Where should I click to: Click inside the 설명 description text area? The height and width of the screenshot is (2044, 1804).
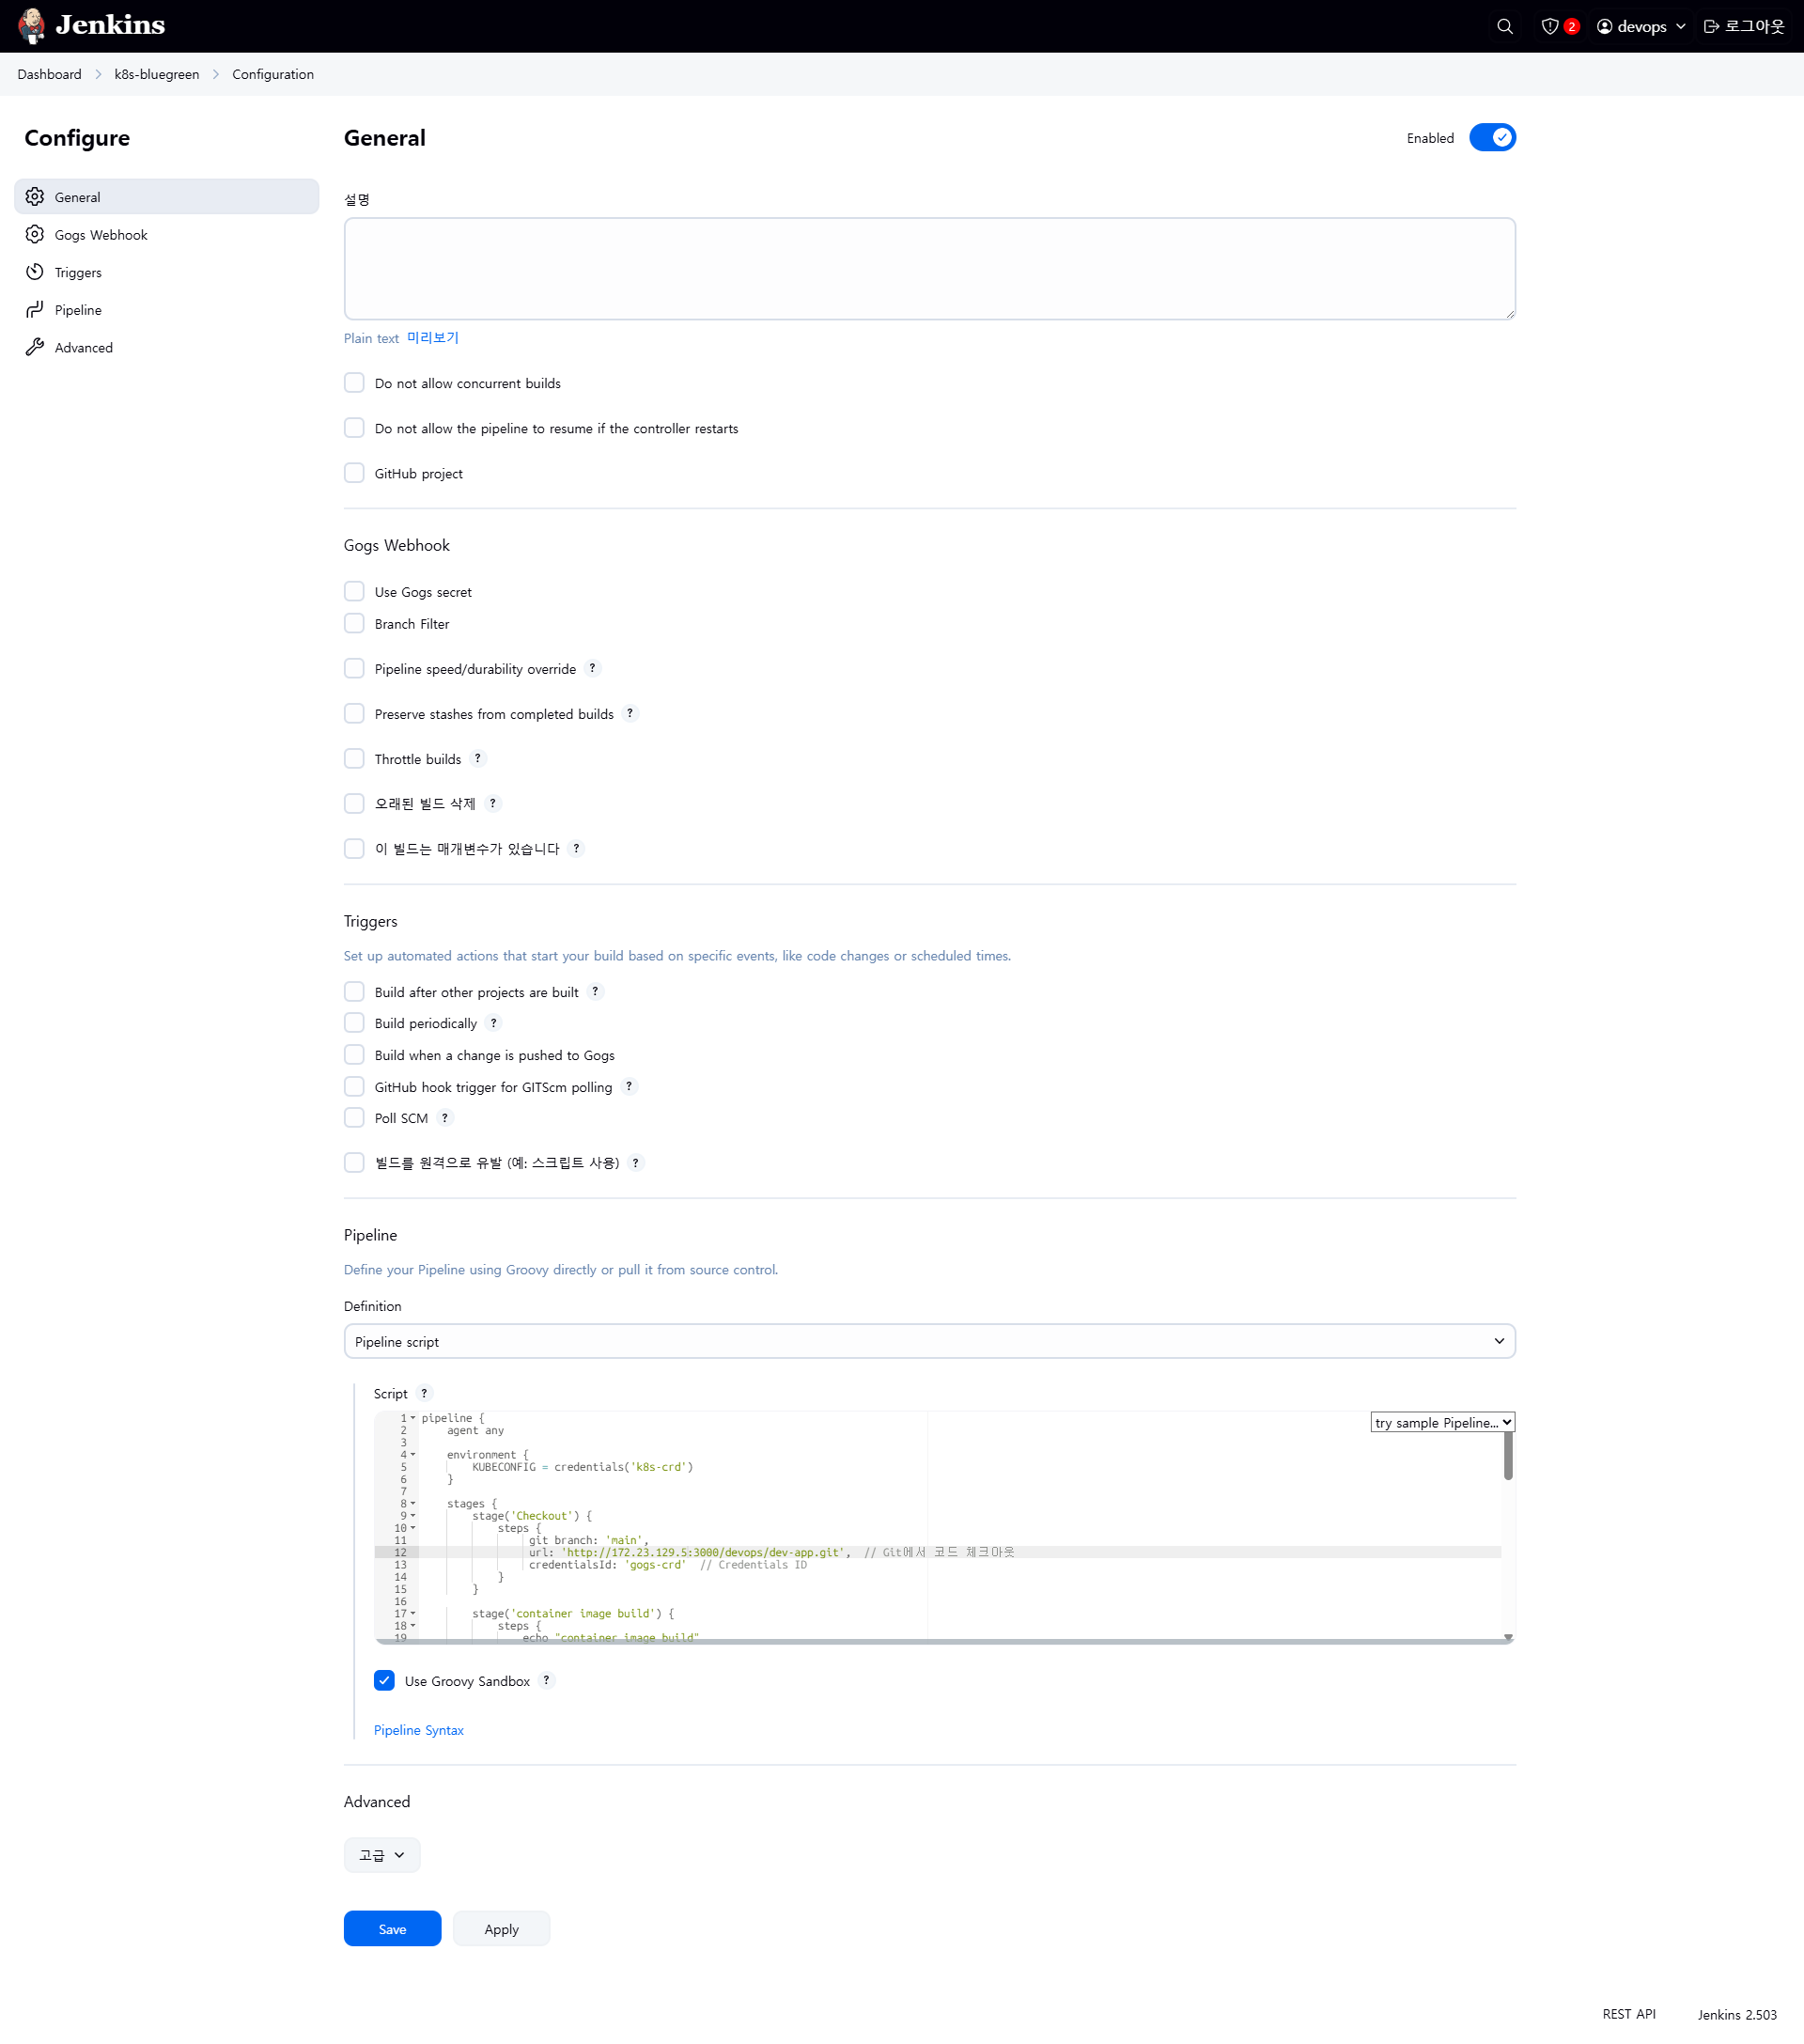(929, 269)
